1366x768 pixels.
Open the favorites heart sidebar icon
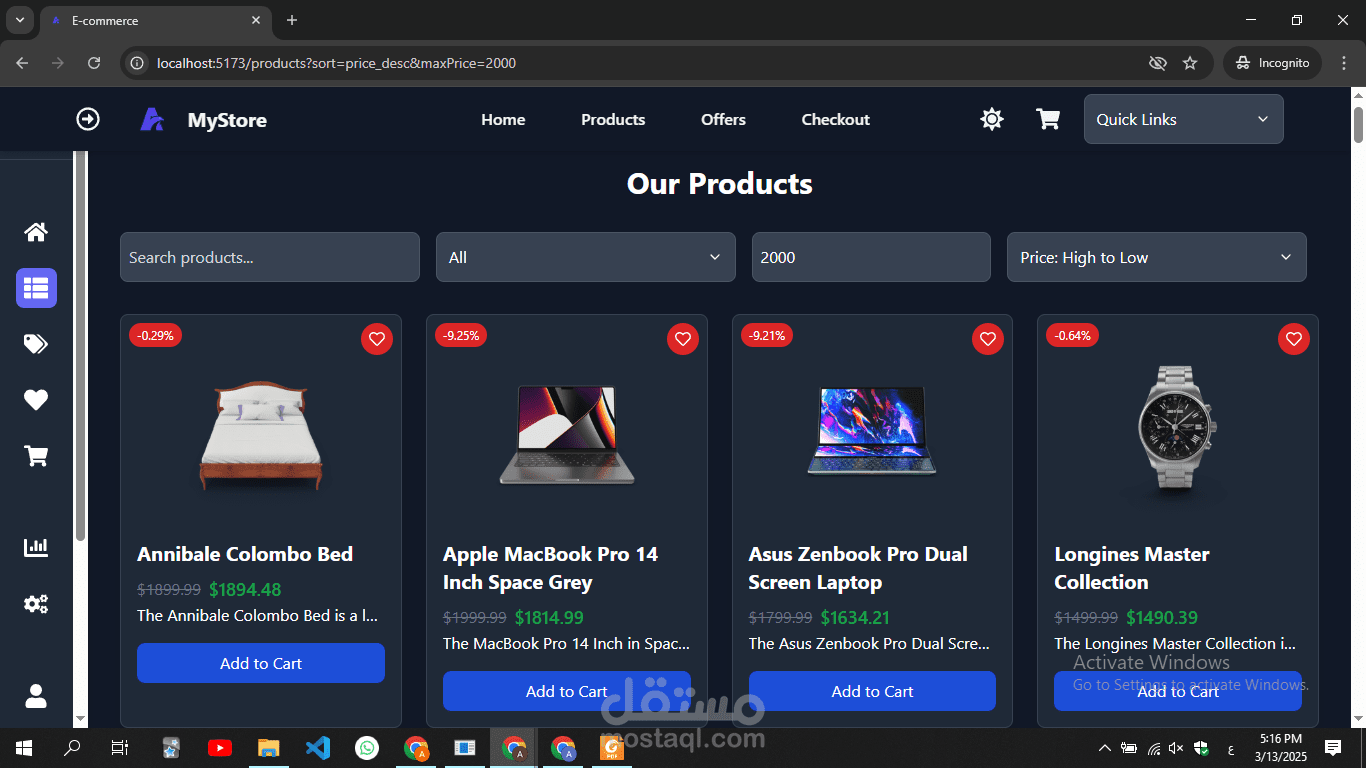[x=36, y=400]
